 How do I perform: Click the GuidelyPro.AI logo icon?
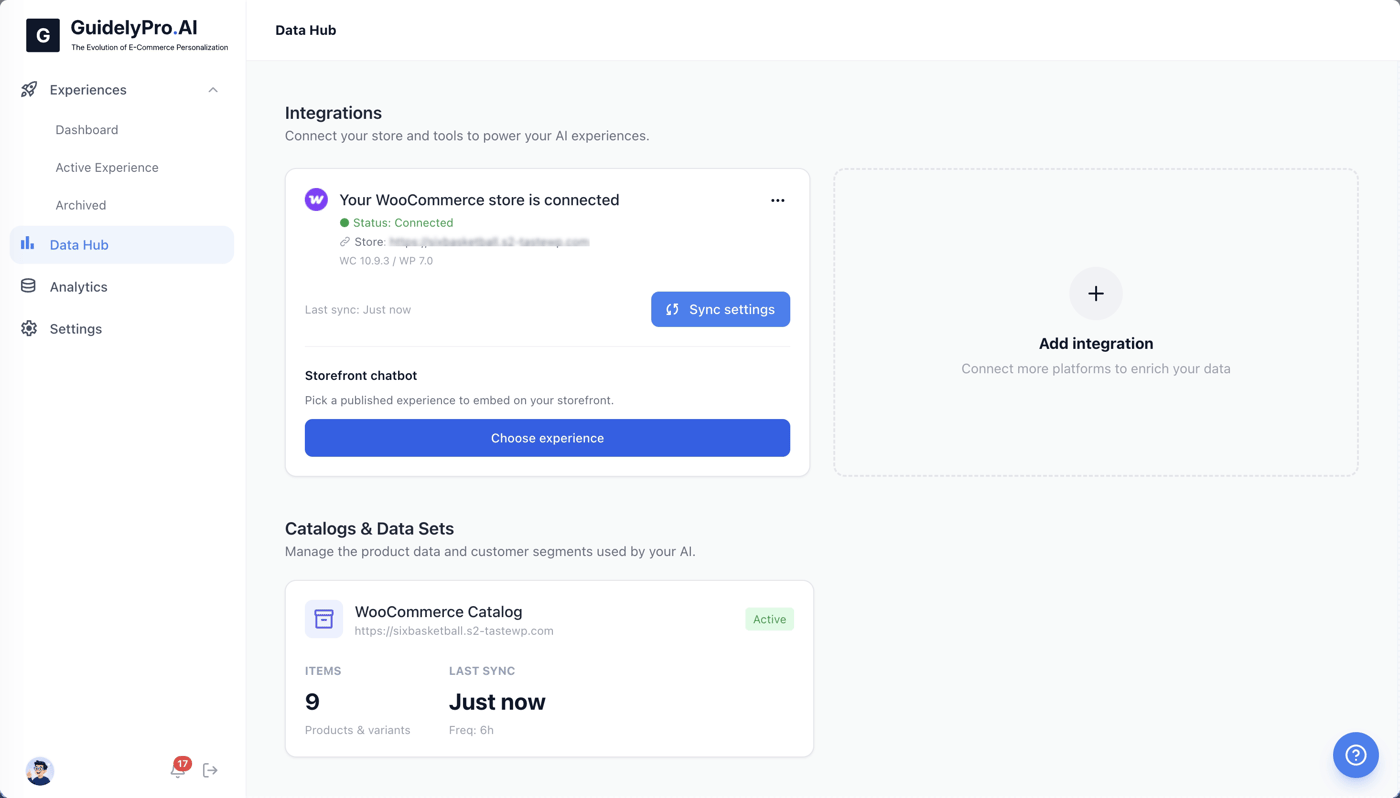coord(43,35)
